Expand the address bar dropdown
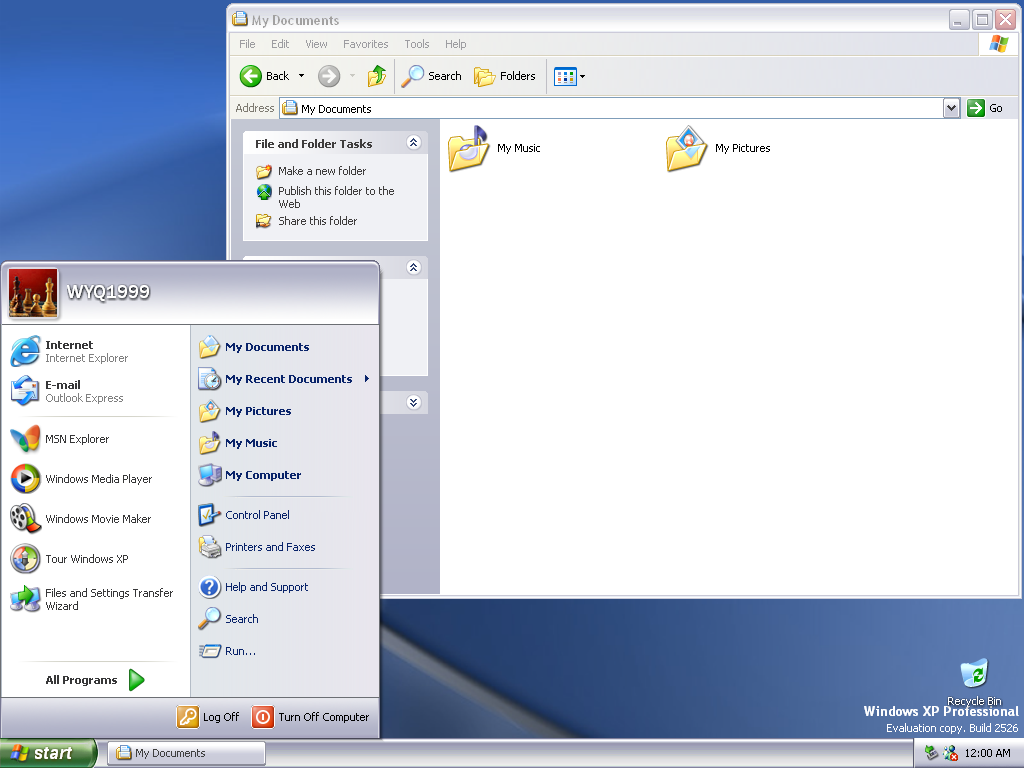The width and height of the screenshot is (1024, 768). tap(951, 108)
